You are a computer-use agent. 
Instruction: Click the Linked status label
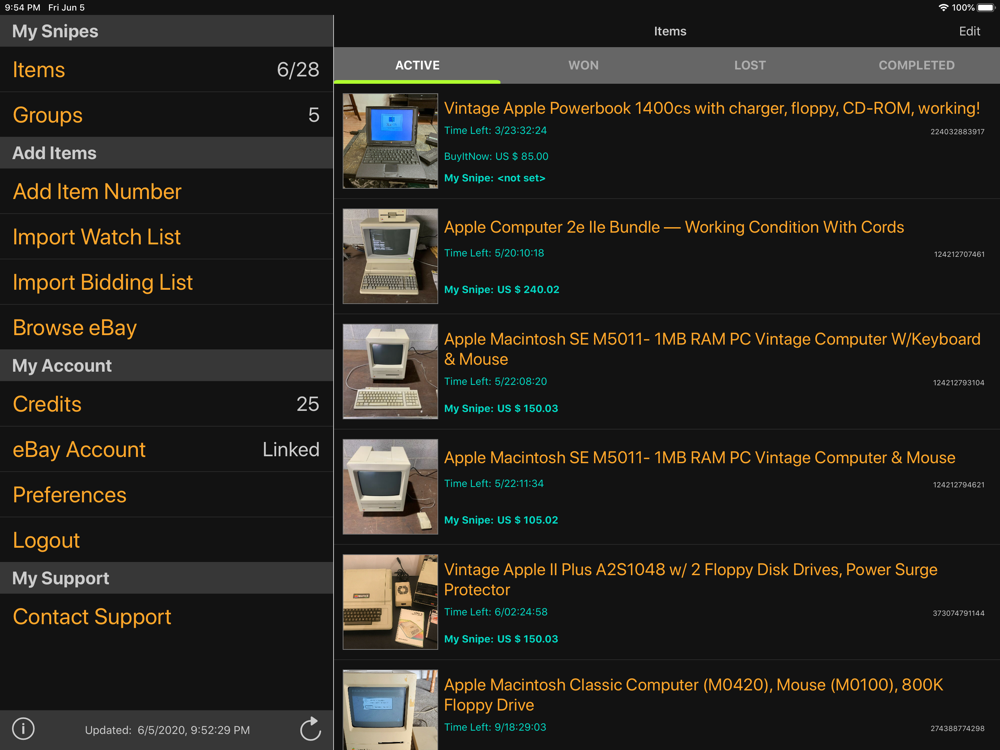point(291,449)
